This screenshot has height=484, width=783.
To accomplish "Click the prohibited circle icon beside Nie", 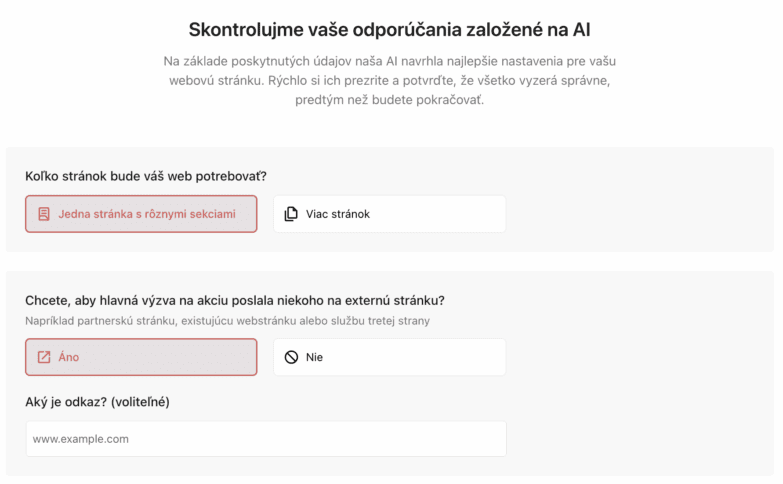I will 291,357.
